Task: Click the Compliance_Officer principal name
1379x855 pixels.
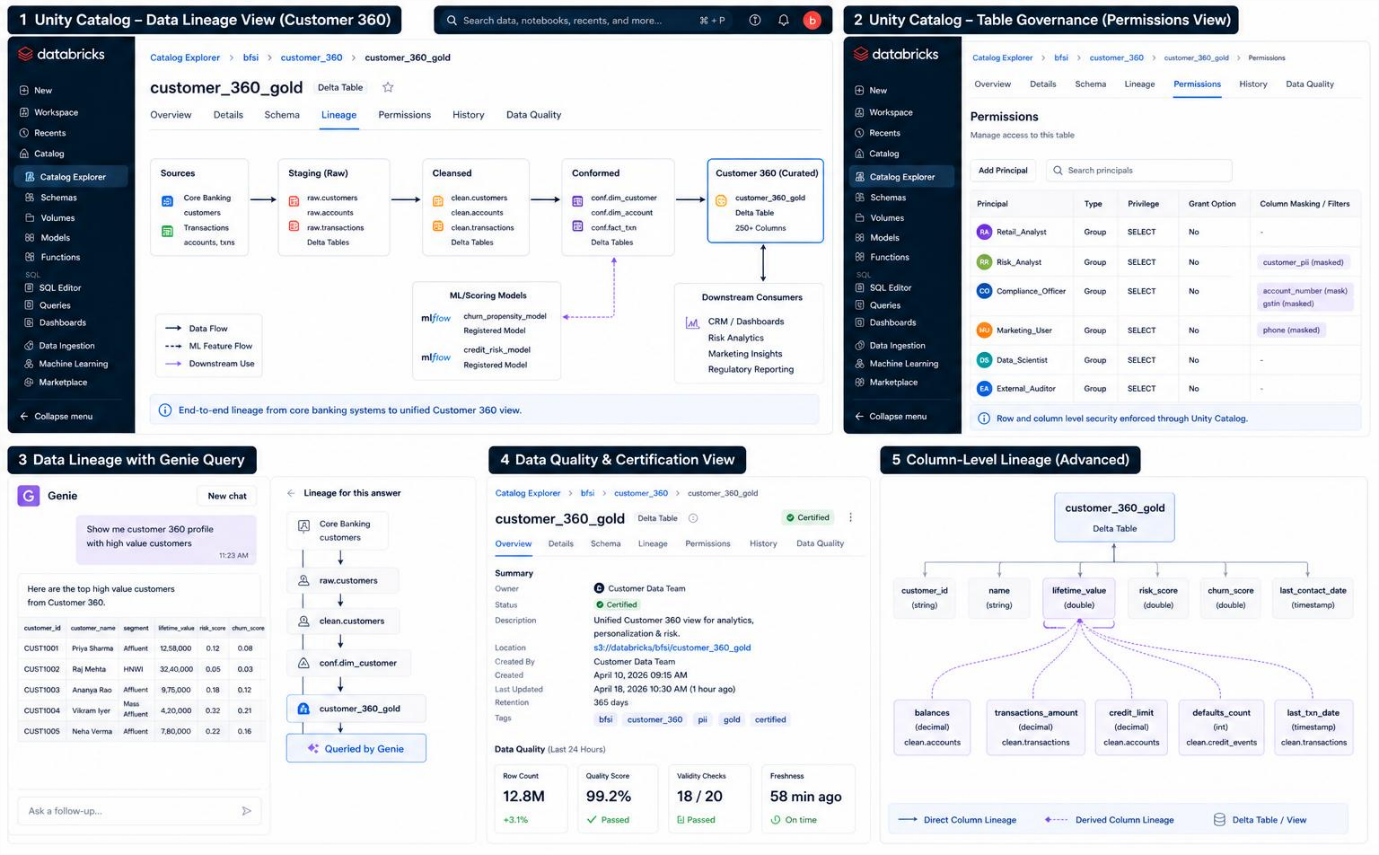Action: click(1032, 291)
